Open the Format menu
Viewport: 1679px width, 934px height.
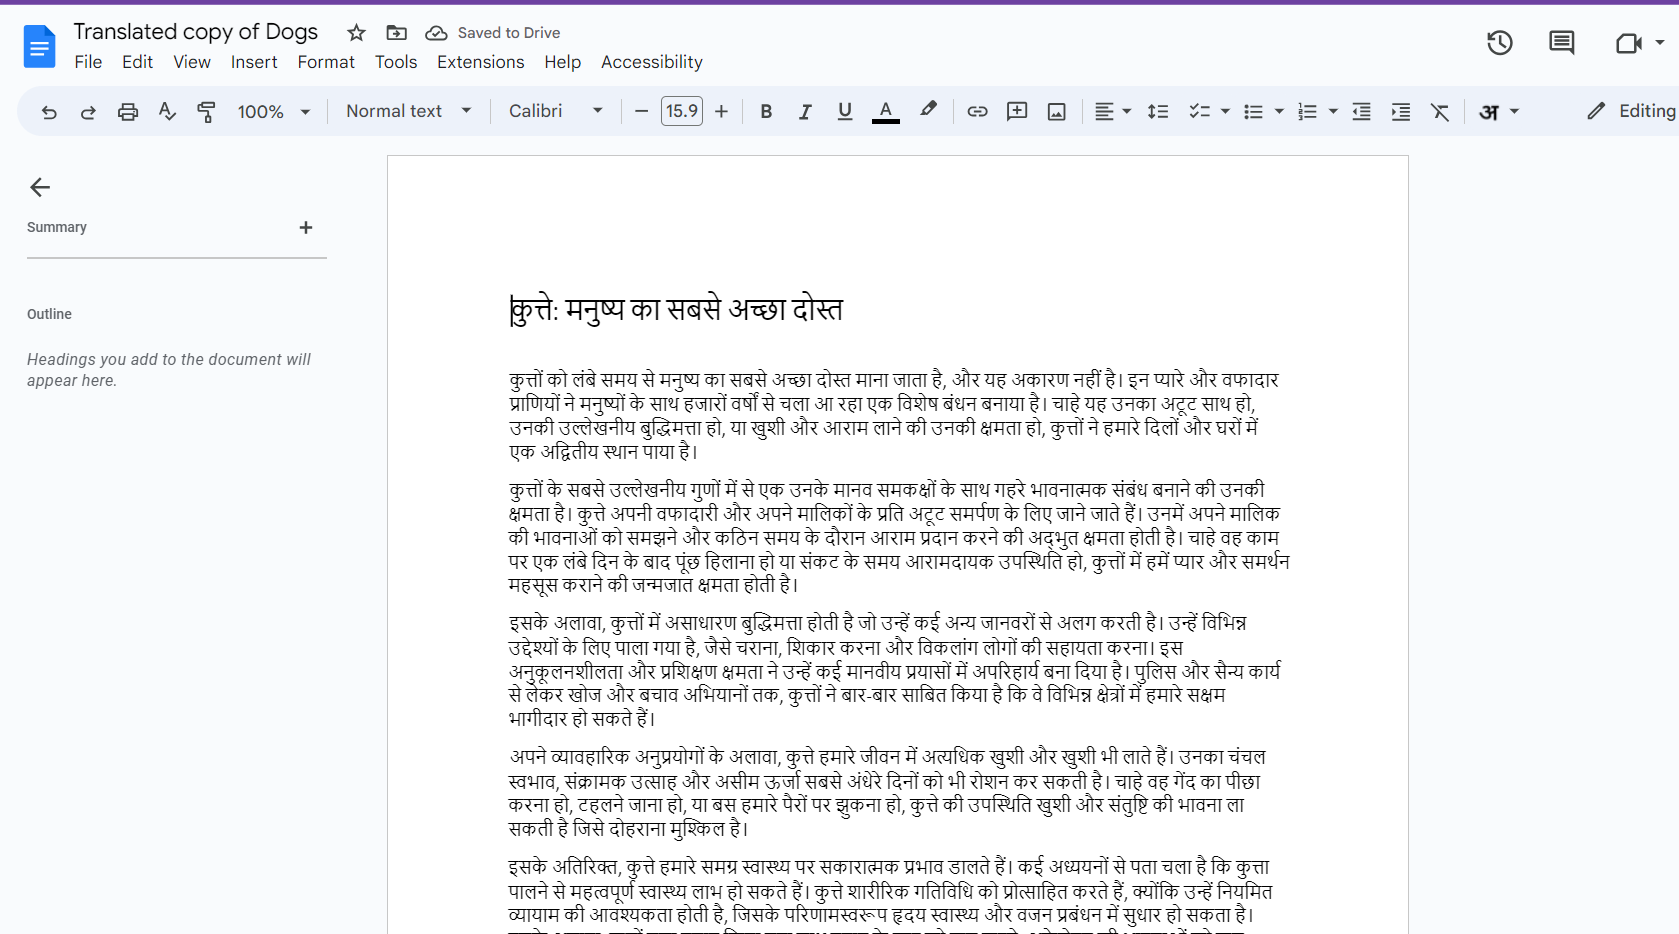(x=326, y=62)
